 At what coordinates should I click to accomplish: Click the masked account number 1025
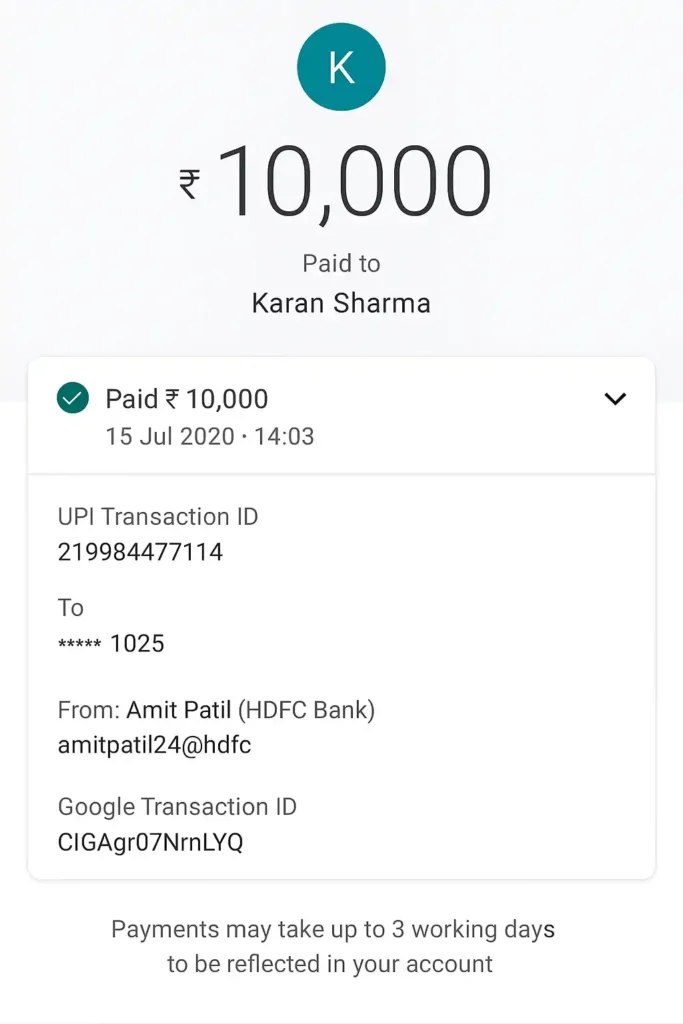(112, 643)
